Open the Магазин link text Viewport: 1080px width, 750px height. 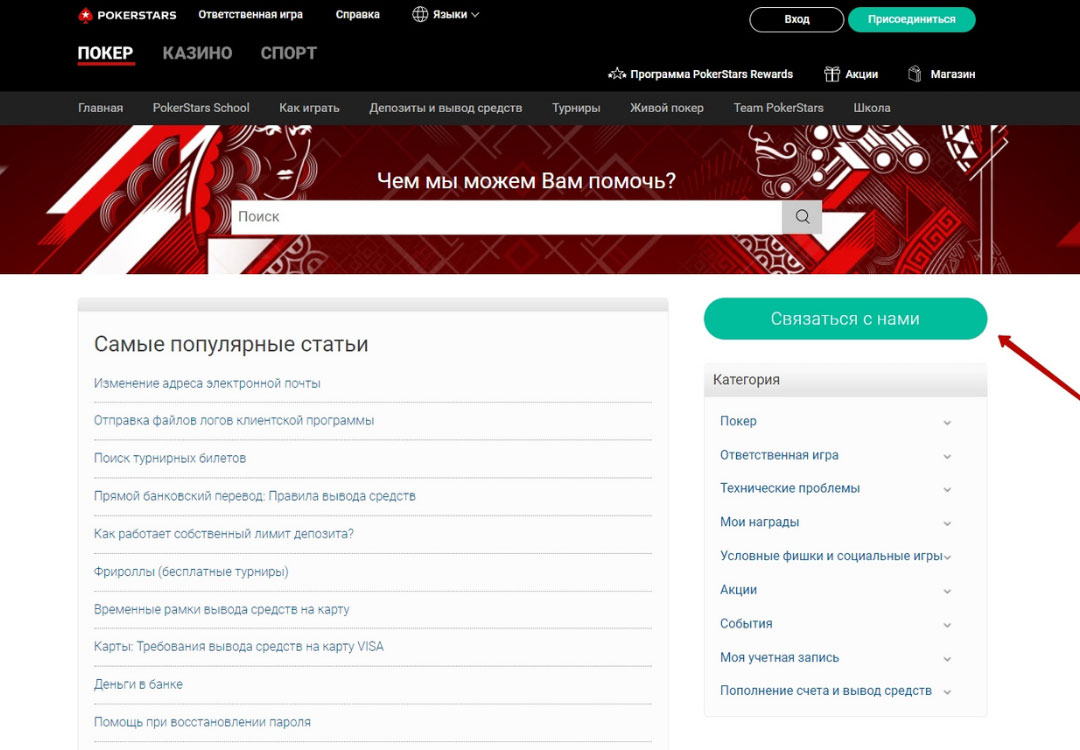click(x=953, y=74)
